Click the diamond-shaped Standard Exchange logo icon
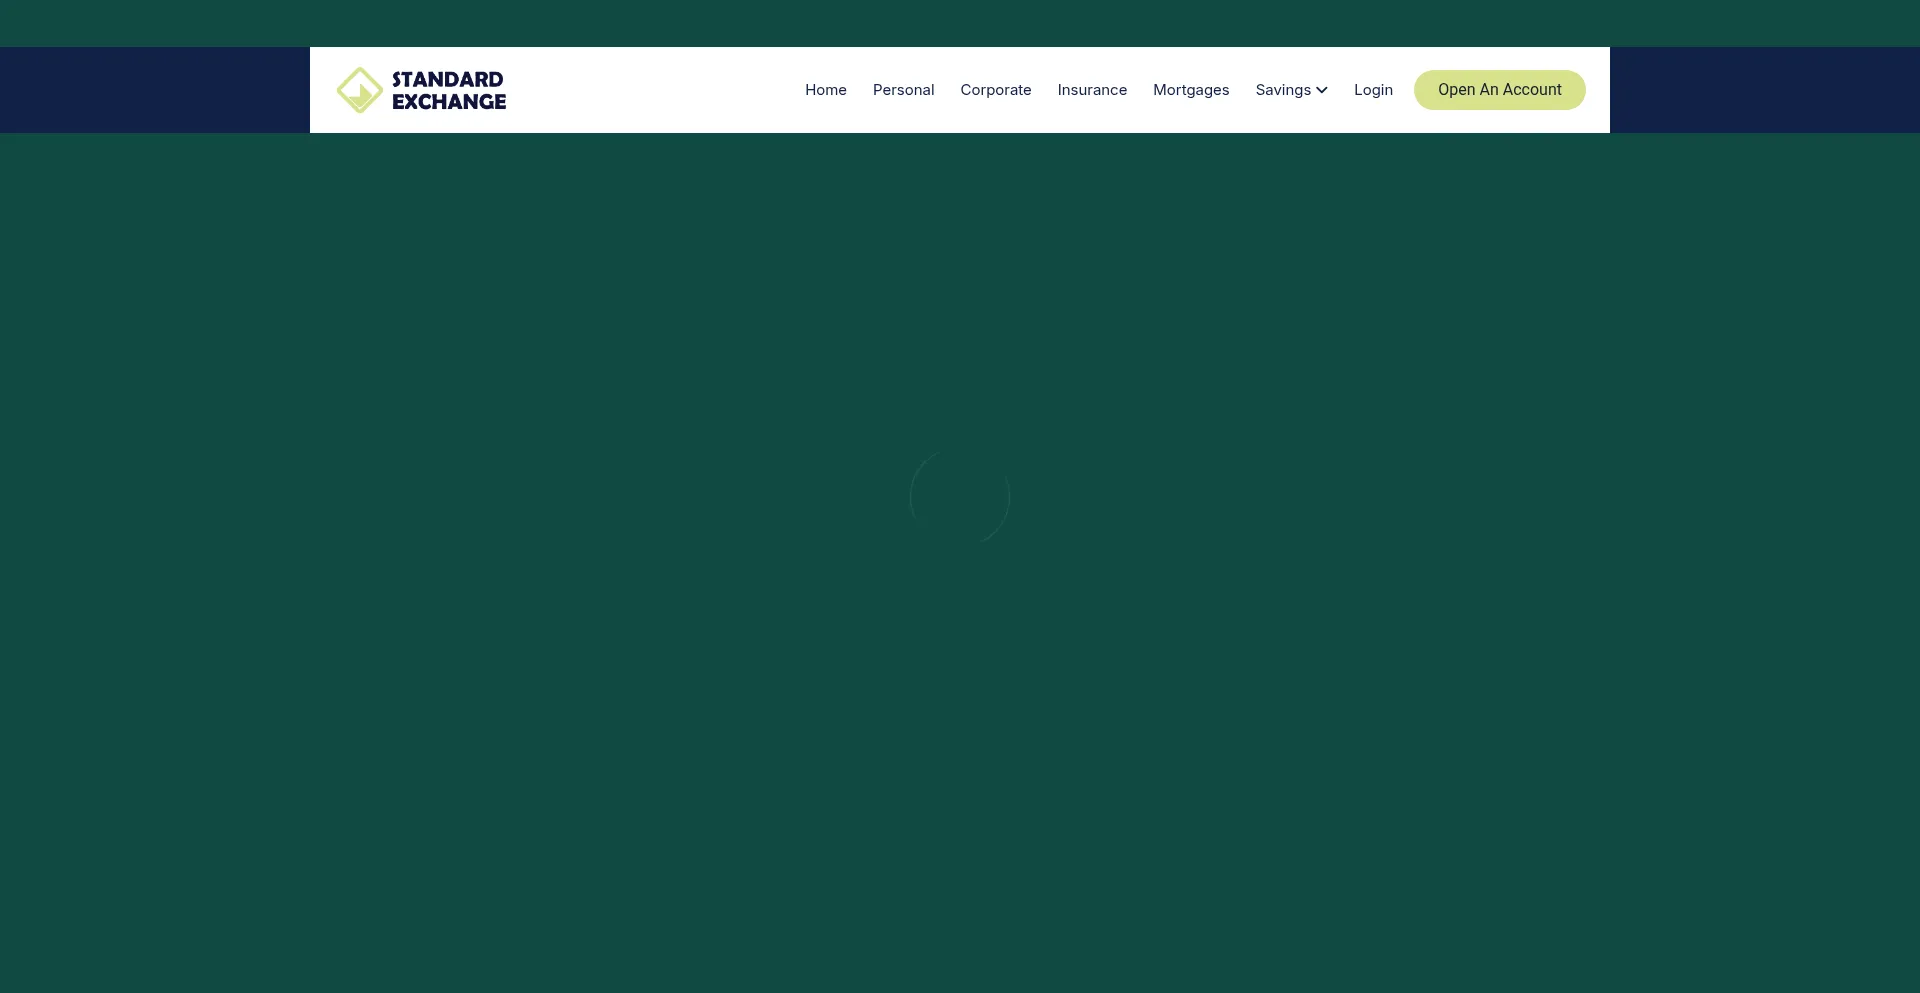Image resolution: width=1920 pixels, height=993 pixels. (x=359, y=90)
